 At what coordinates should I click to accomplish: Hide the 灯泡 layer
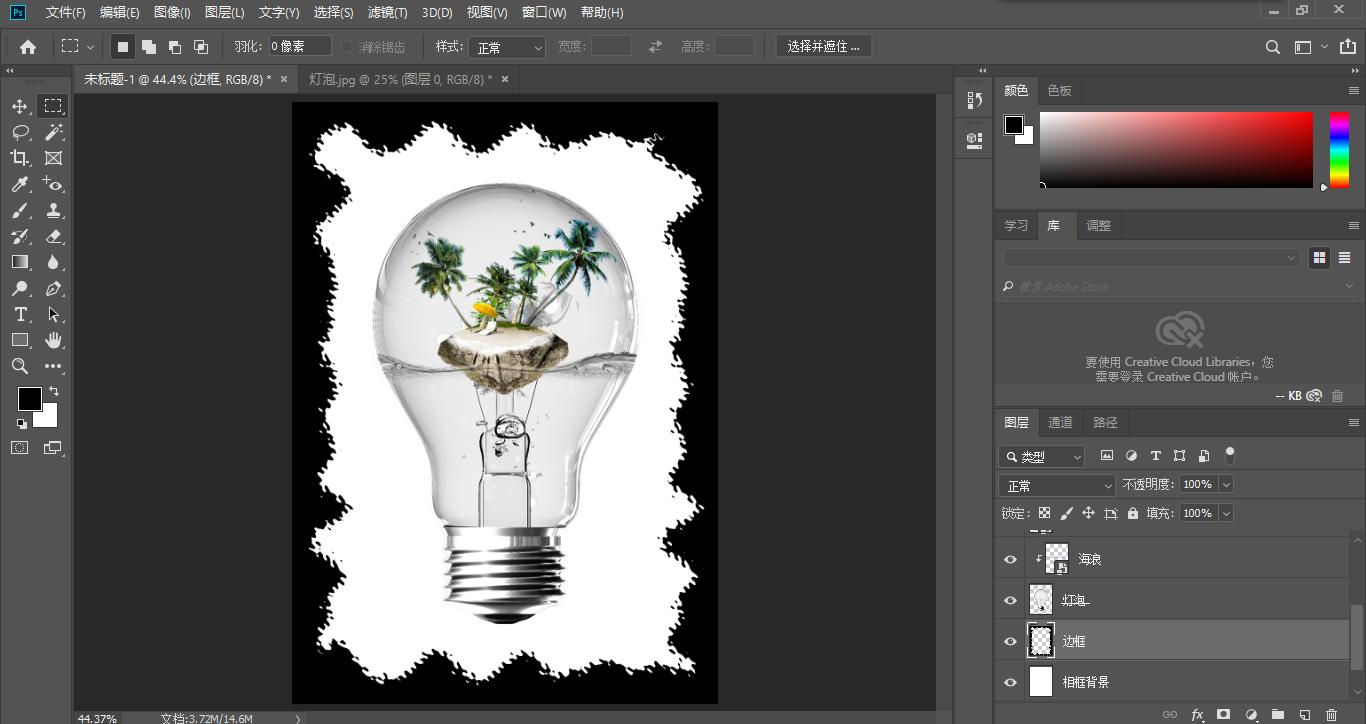click(x=1010, y=601)
